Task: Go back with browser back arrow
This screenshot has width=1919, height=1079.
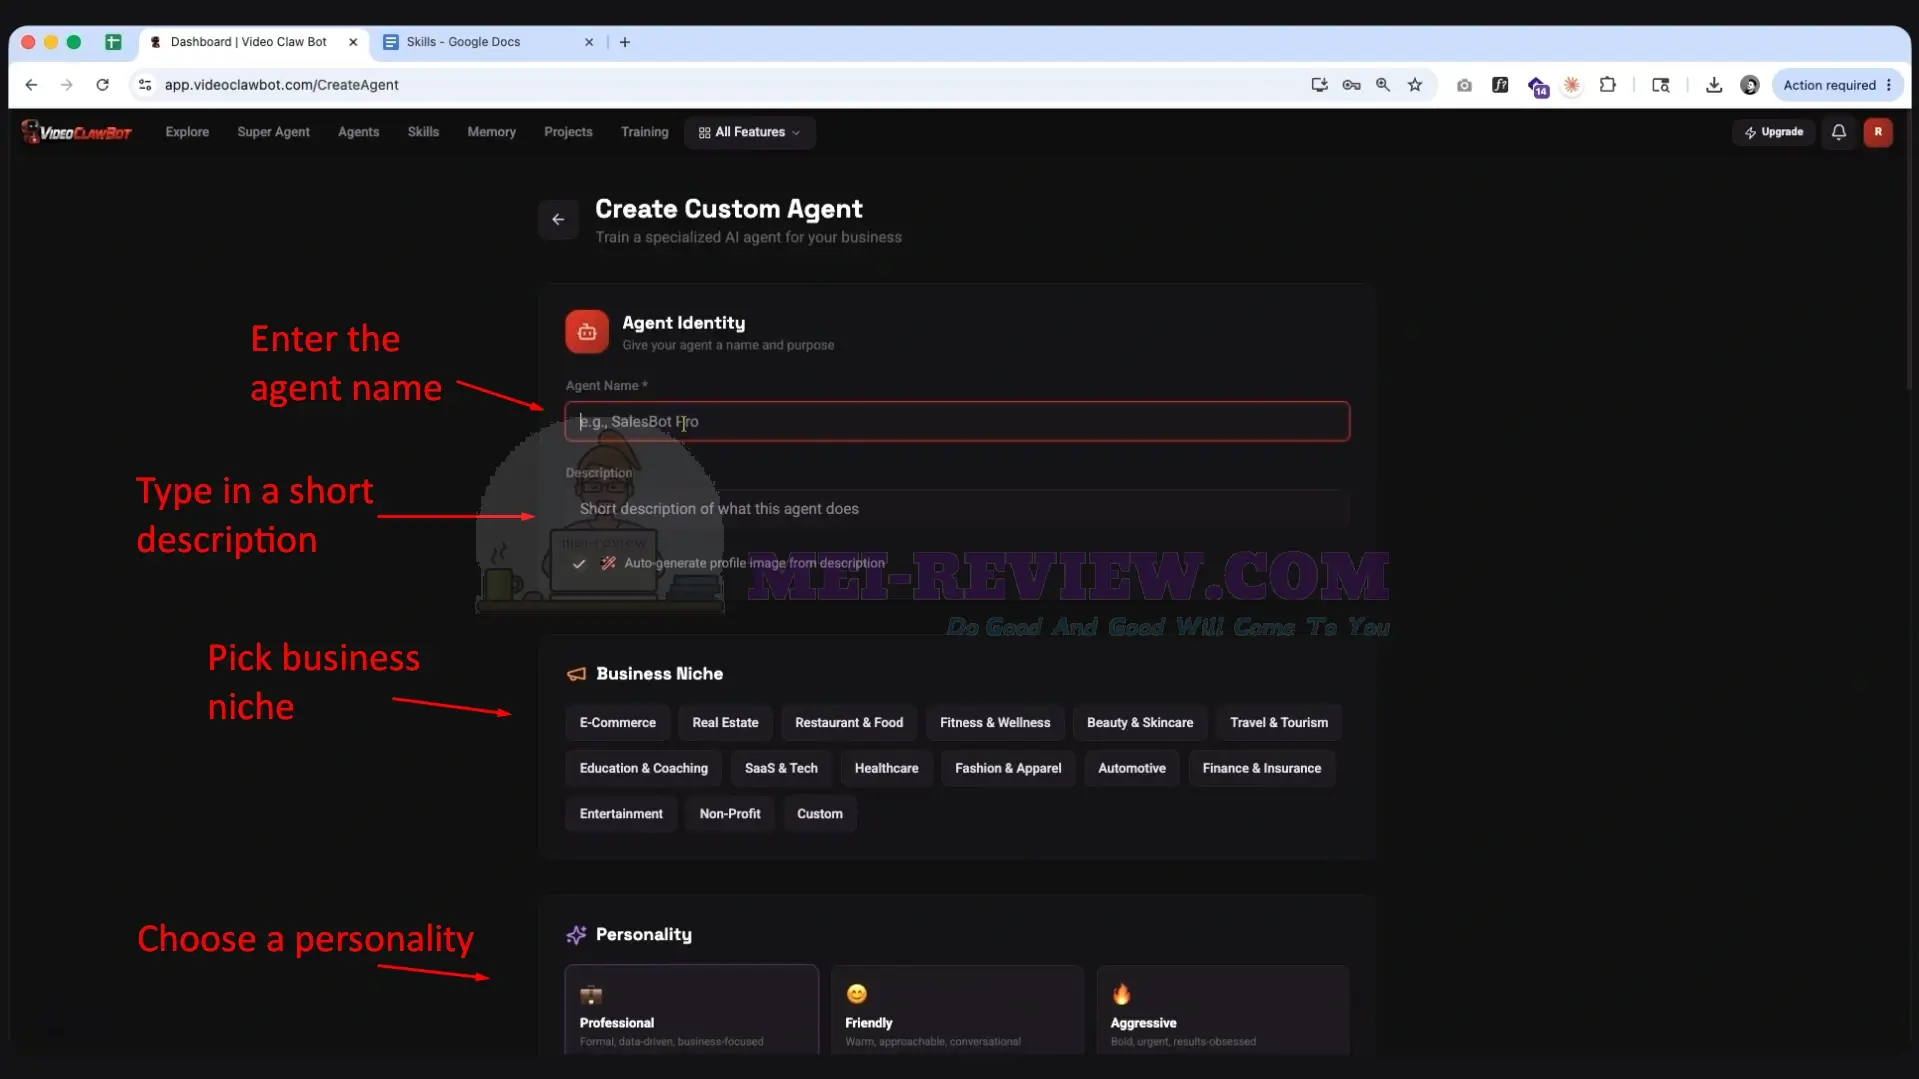Action: 31,85
